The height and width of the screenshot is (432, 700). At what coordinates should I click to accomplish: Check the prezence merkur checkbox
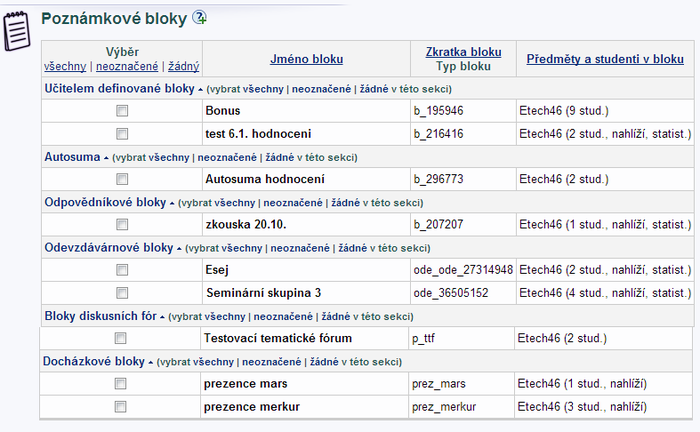pyautogui.click(x=120, y=407)
